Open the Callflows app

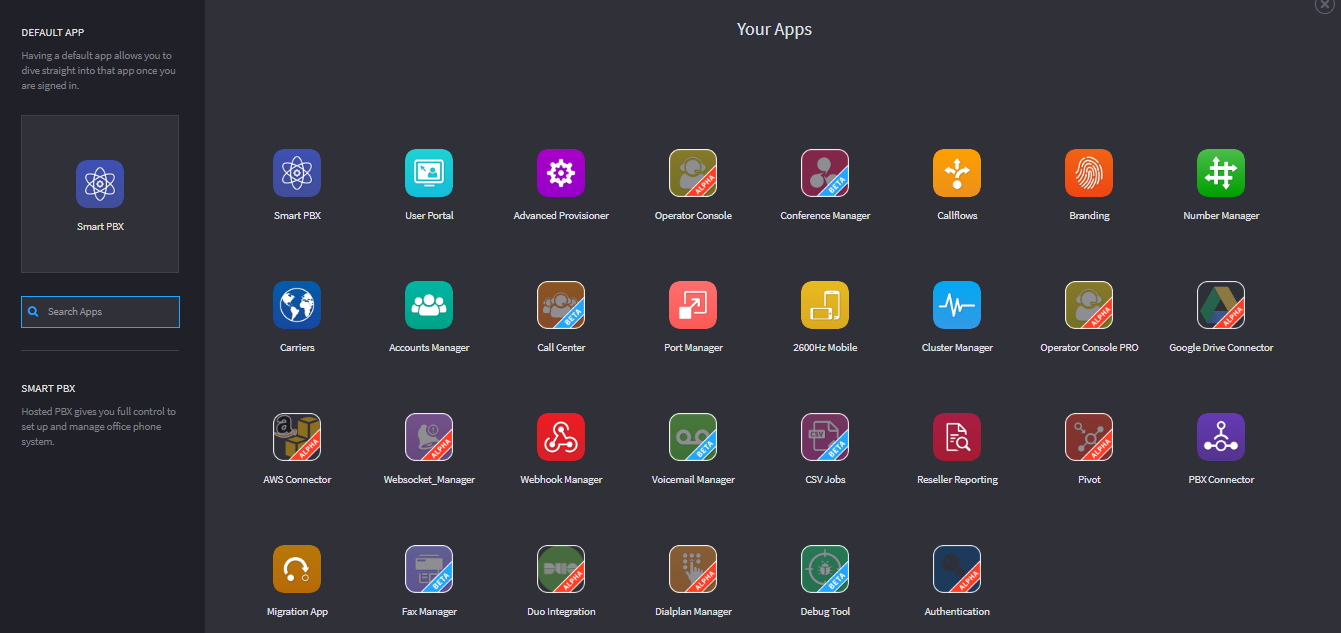pyautogui.click(x=957, y=173)
